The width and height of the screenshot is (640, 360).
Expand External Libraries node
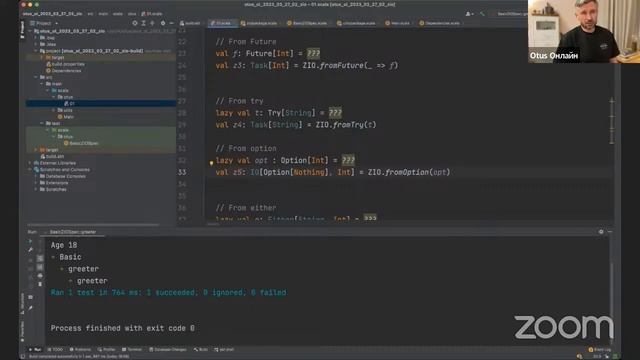click(x=30, y=163)
